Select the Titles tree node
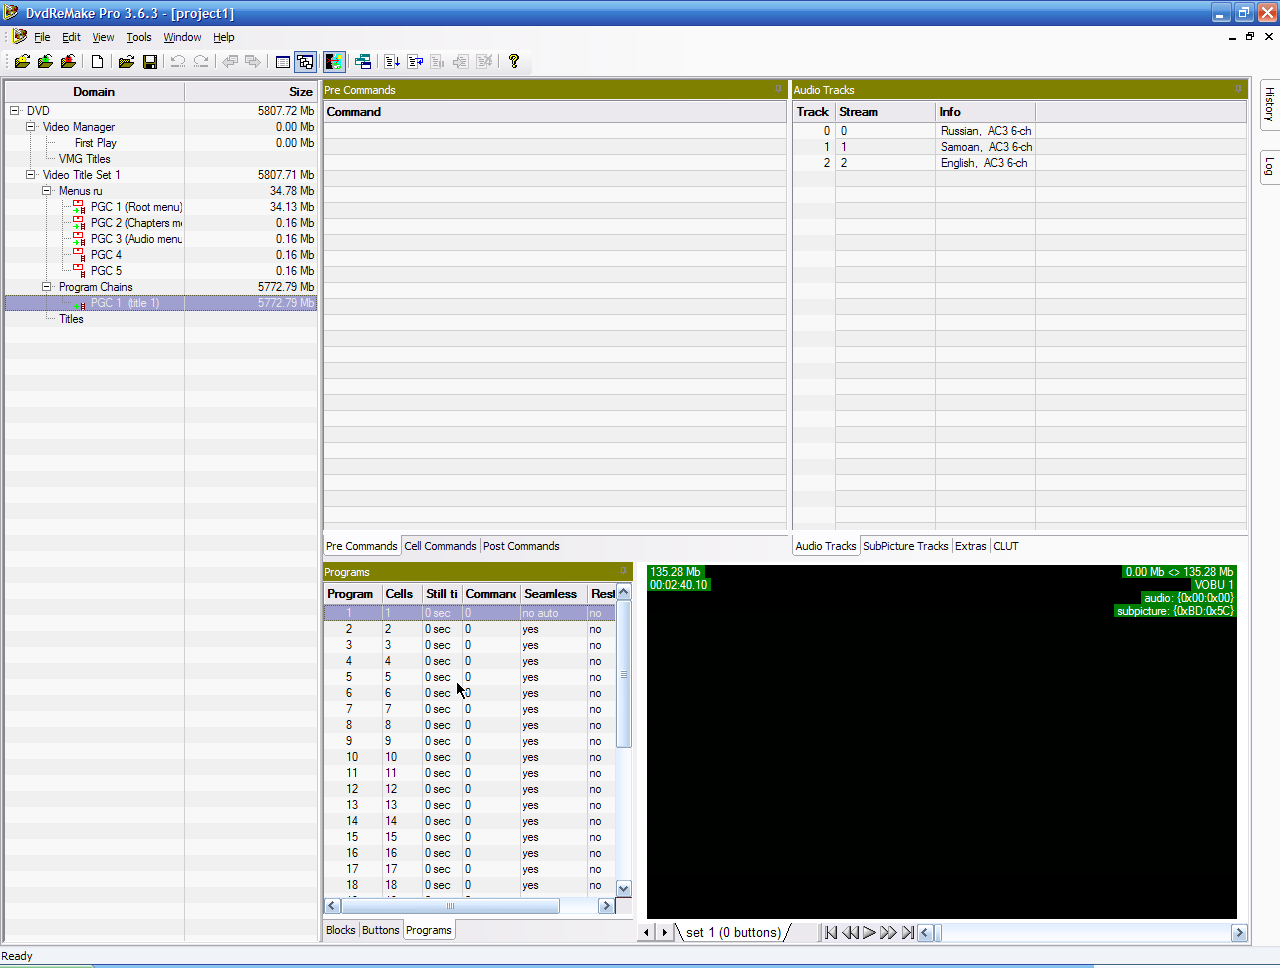The height and width of the screenshot is (968, 1280). 71,319
